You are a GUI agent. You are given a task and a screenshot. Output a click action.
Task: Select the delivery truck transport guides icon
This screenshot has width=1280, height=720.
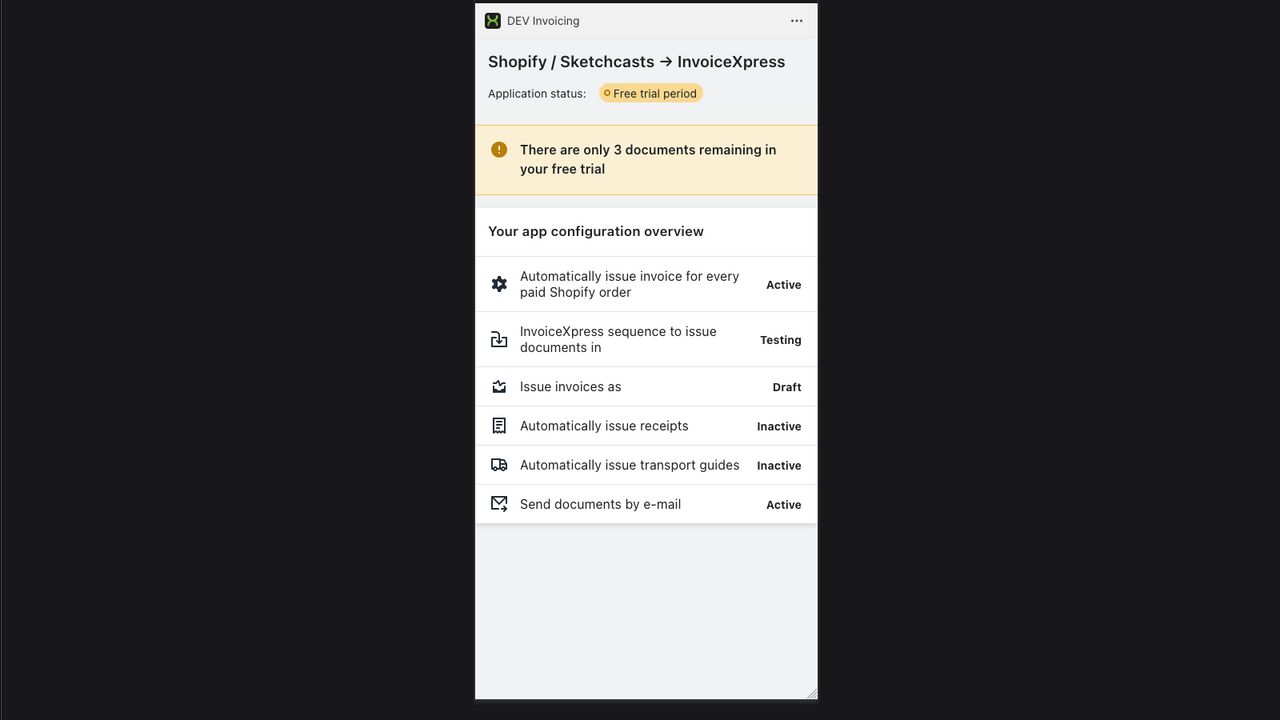tap(499, 464)
